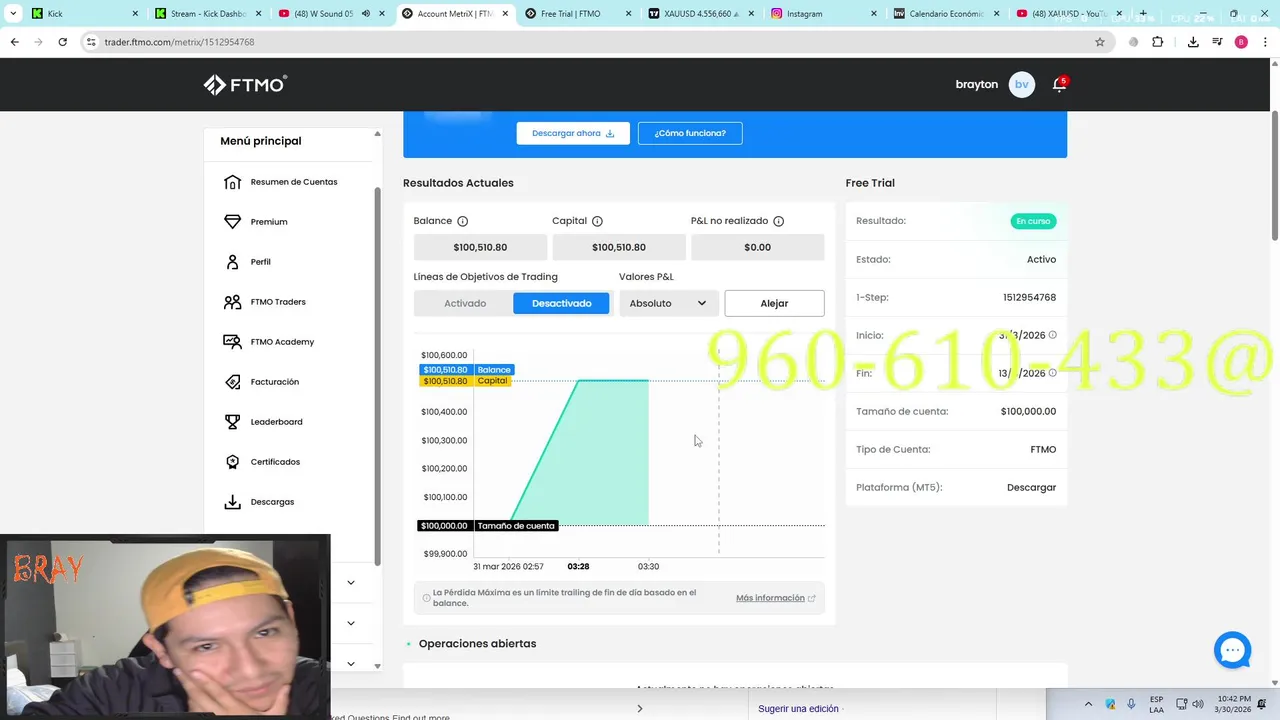1280x720 pixels.
Task: Switch to XAUUSD TradingView tab
Action: pyautogui.click(x=702, y=14)
